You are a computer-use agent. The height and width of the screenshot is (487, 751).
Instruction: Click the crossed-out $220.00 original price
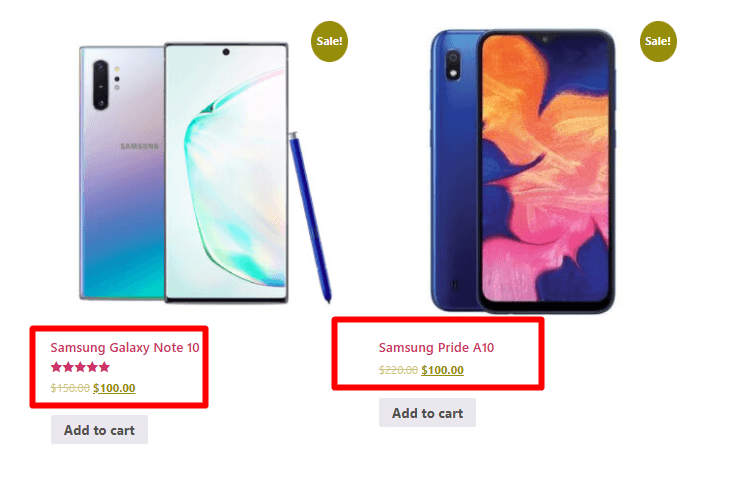pyautogui.click(x=398, y=370)
